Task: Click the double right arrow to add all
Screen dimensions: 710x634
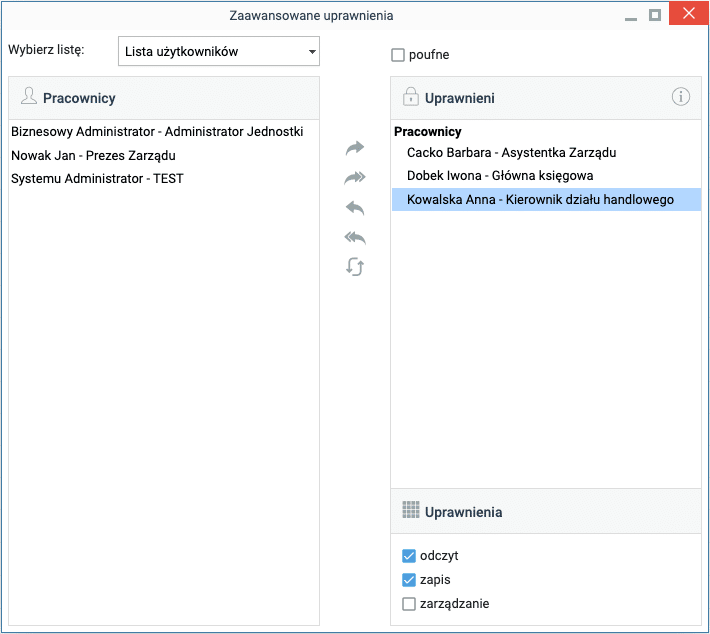Action: (x=355, y=178)
